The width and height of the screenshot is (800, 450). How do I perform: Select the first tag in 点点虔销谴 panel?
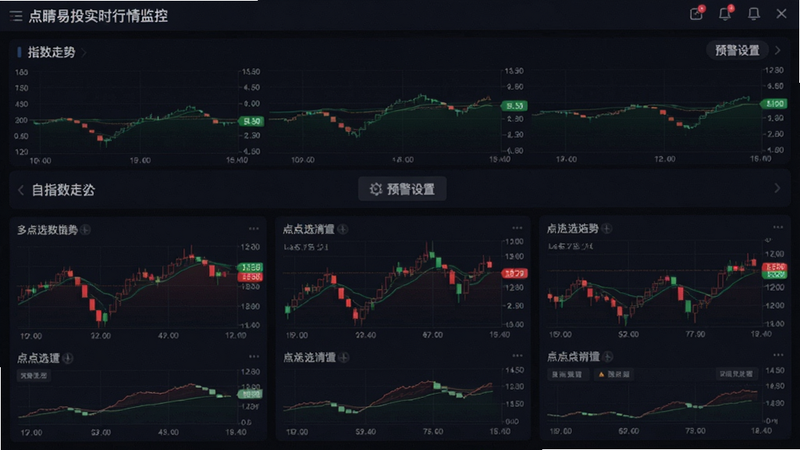(x=567, y=374)
